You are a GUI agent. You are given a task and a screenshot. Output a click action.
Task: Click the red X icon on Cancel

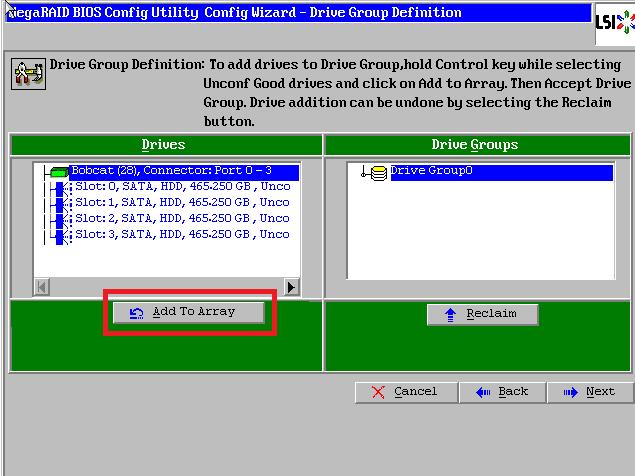pos(378,392)
